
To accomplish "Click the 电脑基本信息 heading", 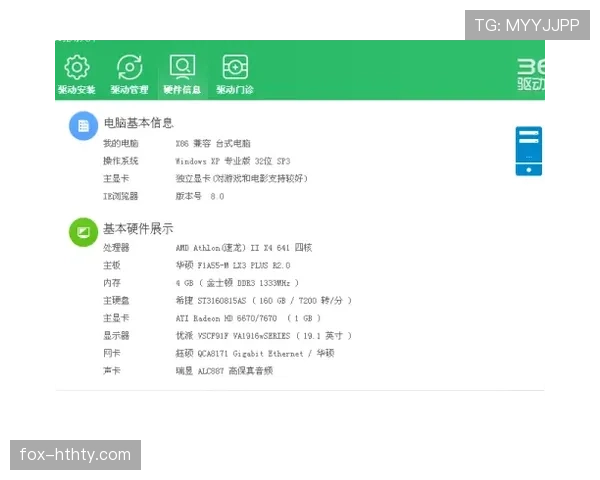I will 139,123.
